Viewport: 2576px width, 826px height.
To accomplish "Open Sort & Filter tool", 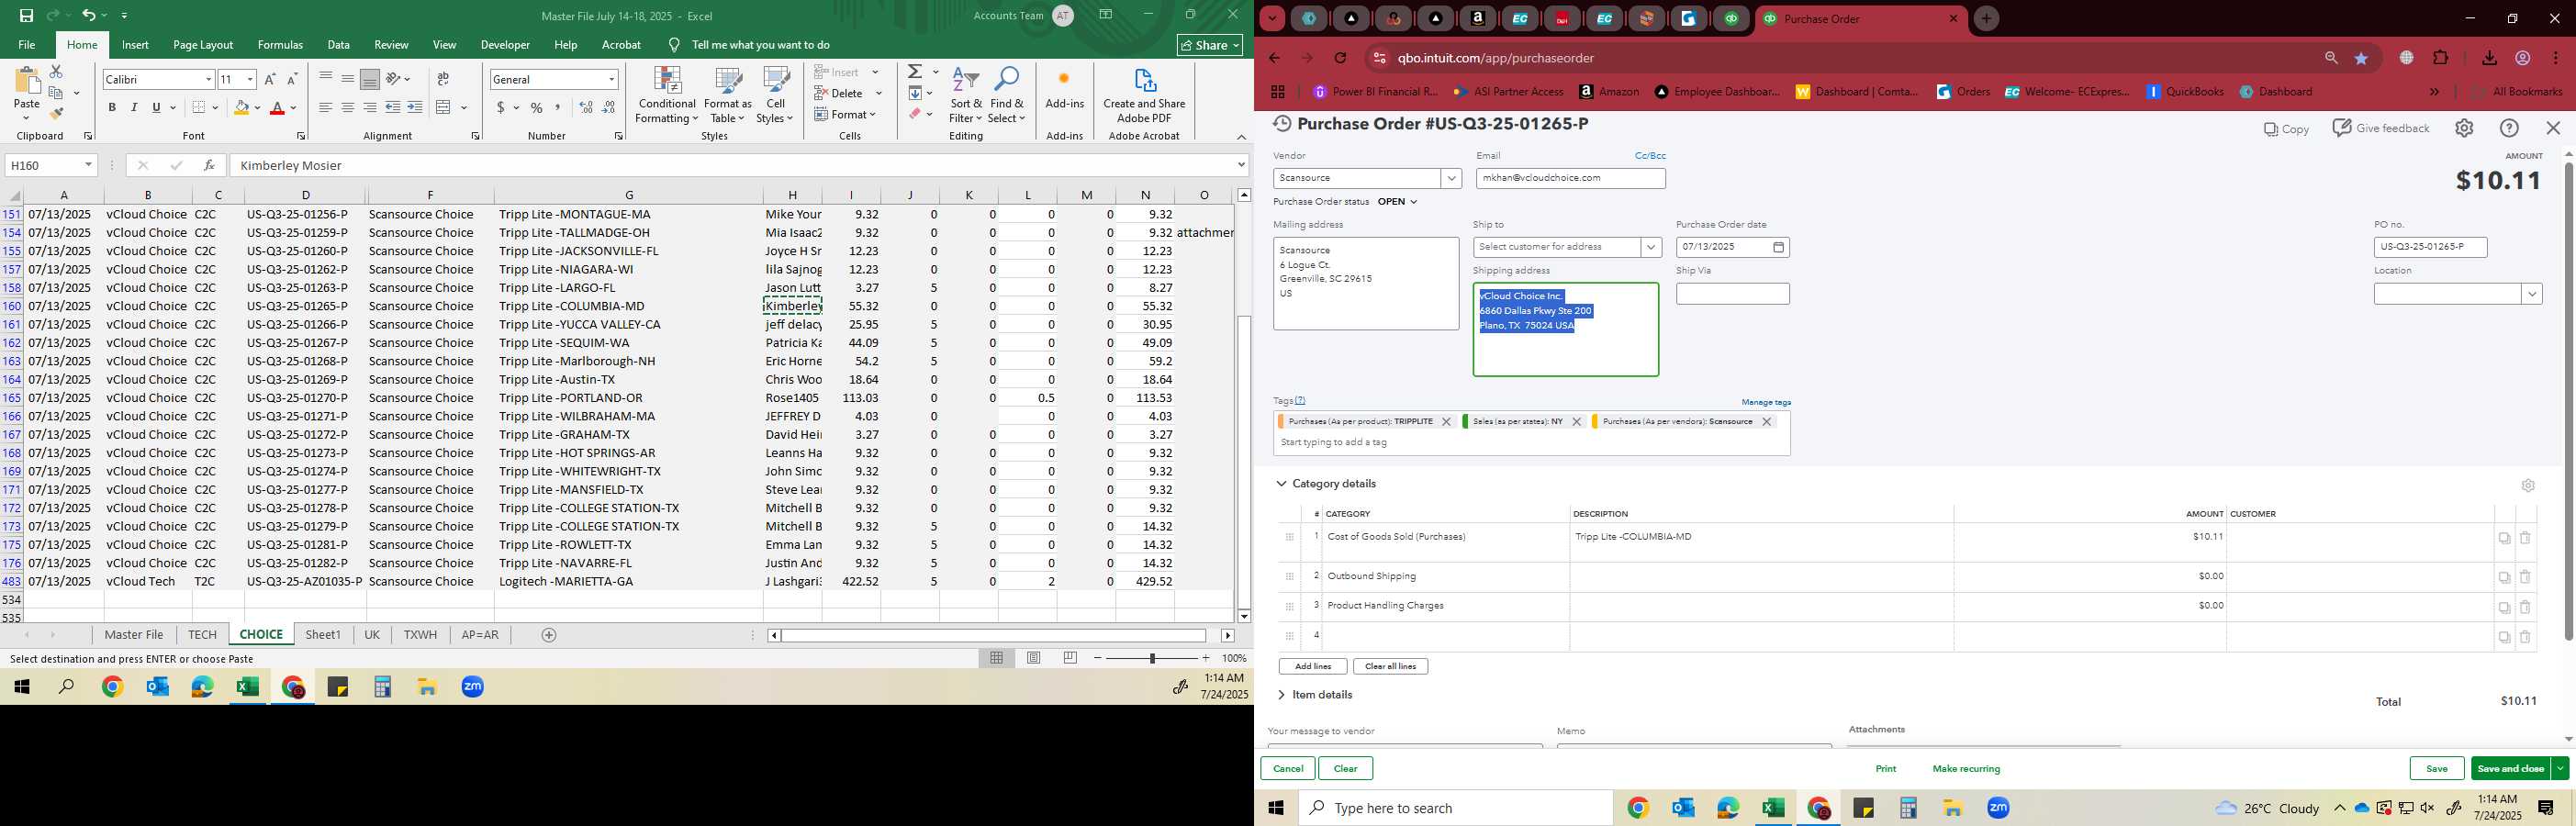I will pos(966,96).
